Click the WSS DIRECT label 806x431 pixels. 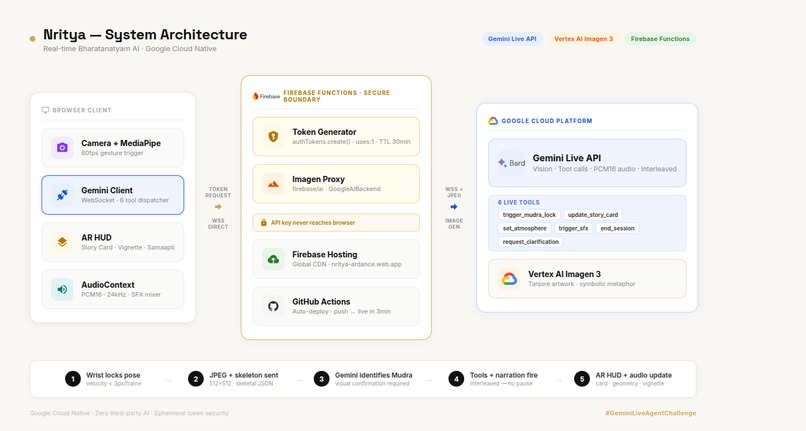(218, 223)
